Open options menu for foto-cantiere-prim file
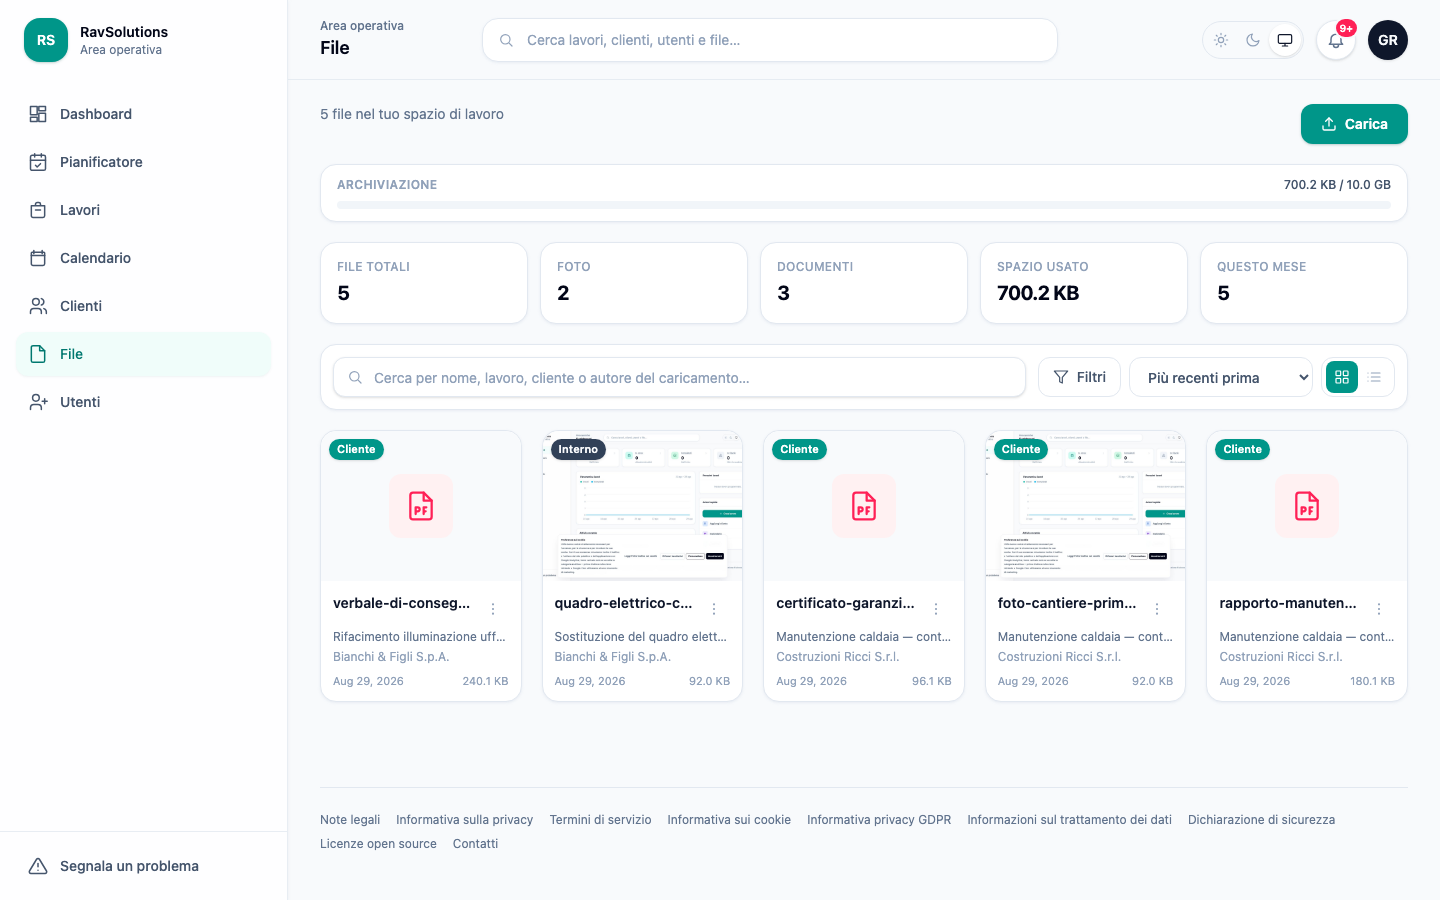 [x=1157, y=609]
